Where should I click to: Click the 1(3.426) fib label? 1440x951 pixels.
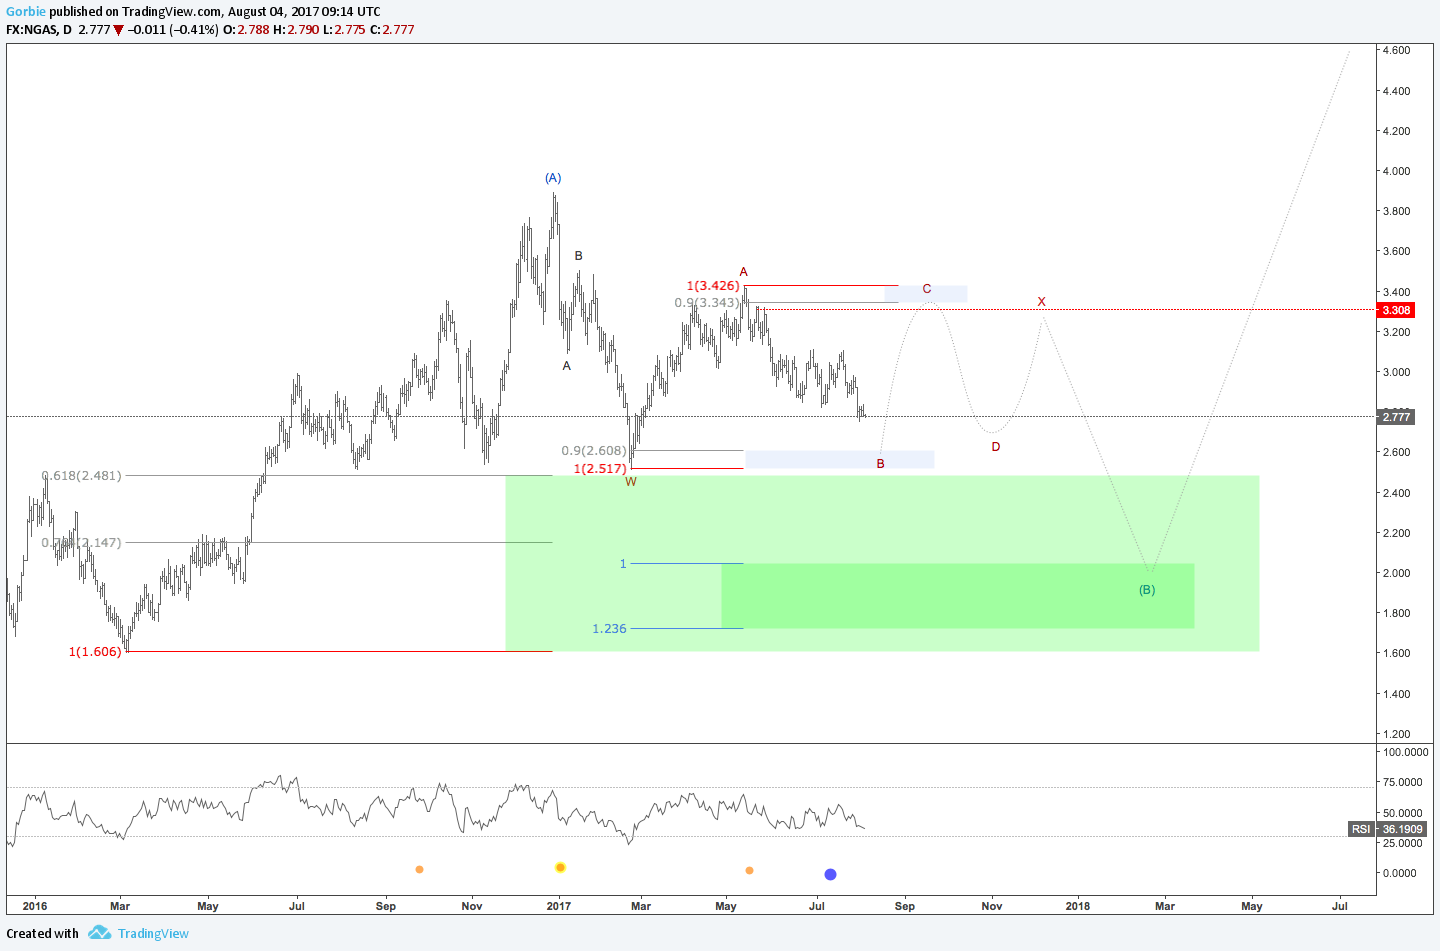(713, 286)
